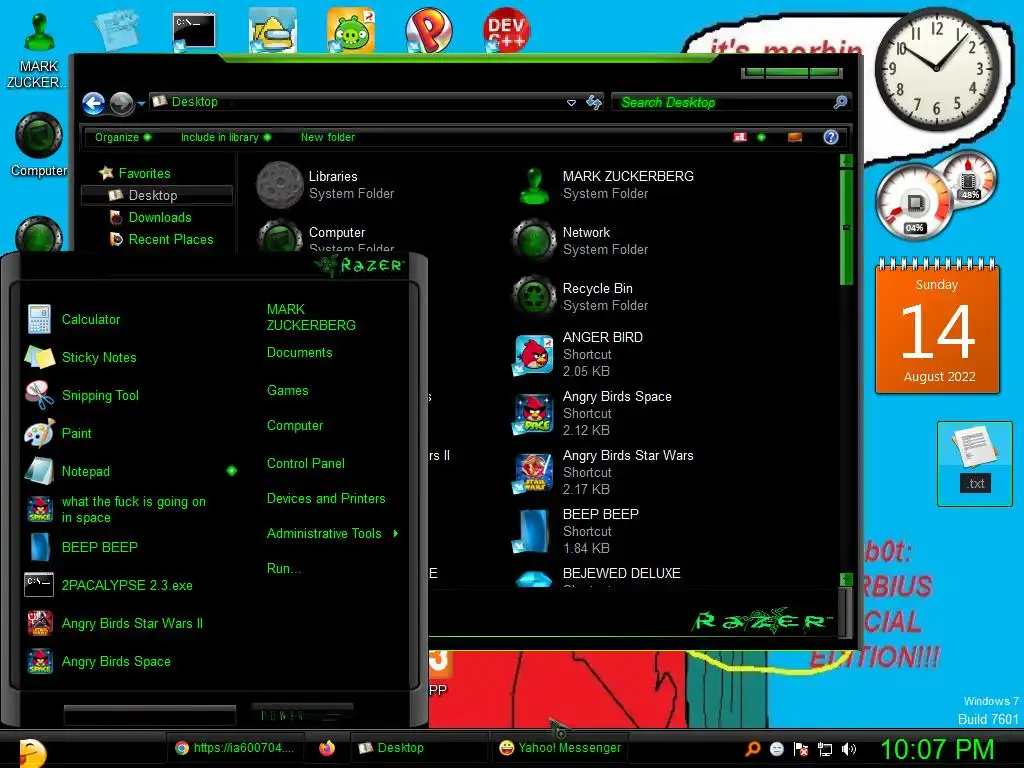
Task: Select BEEP BEEP shortcut in Explorer list
Action: 576,530
